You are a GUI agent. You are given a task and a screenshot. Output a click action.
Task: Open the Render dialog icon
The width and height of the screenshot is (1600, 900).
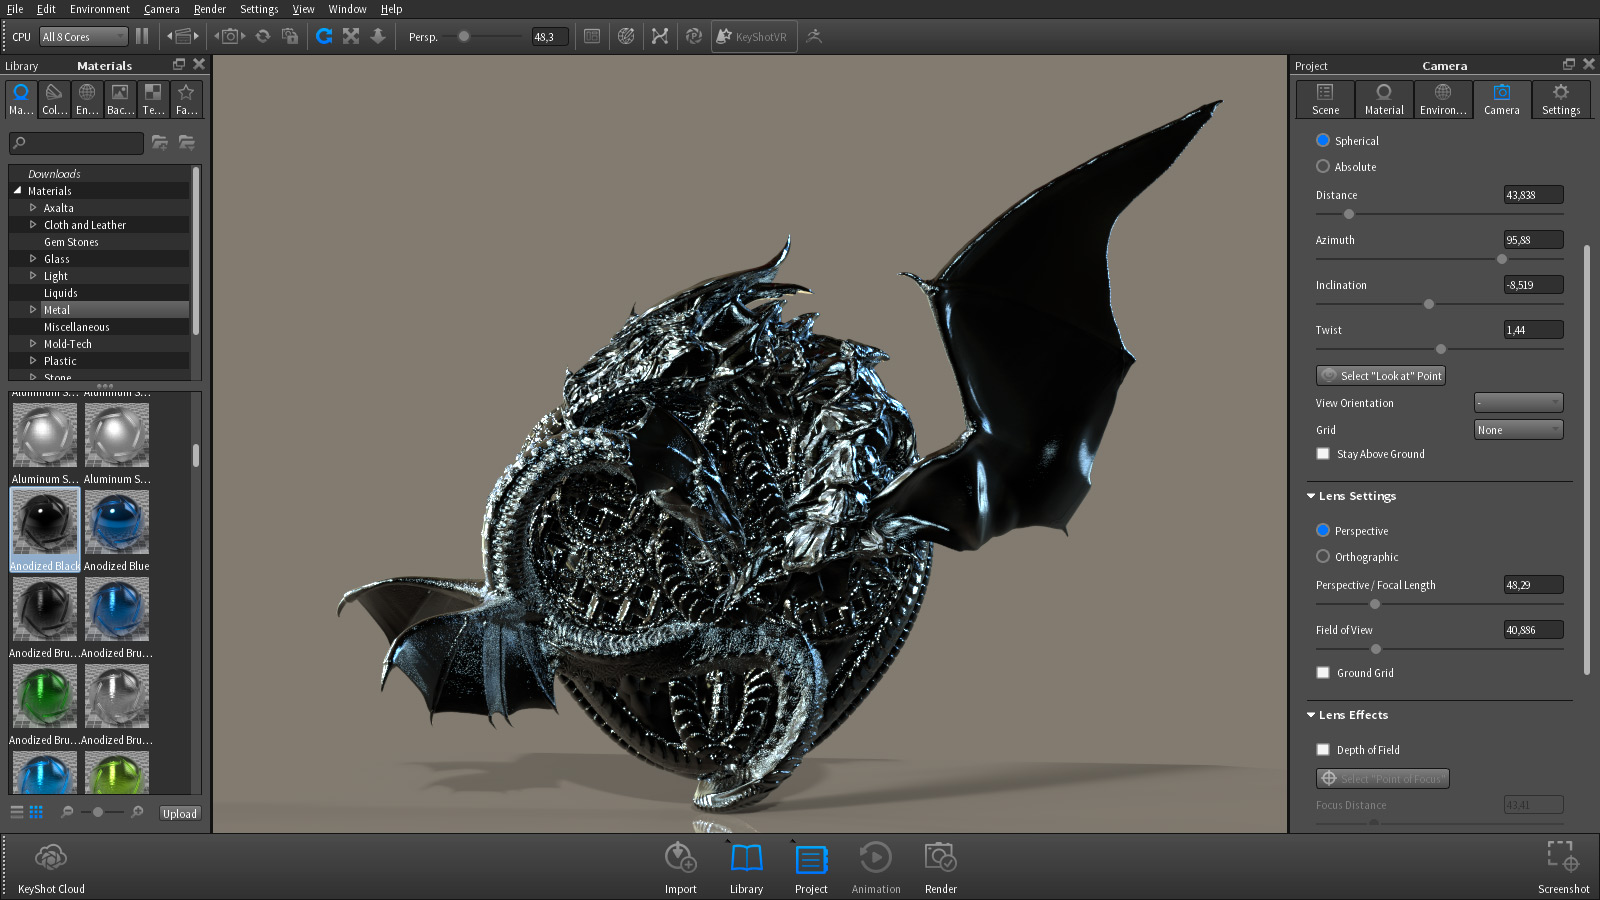[x=940, y=858]
